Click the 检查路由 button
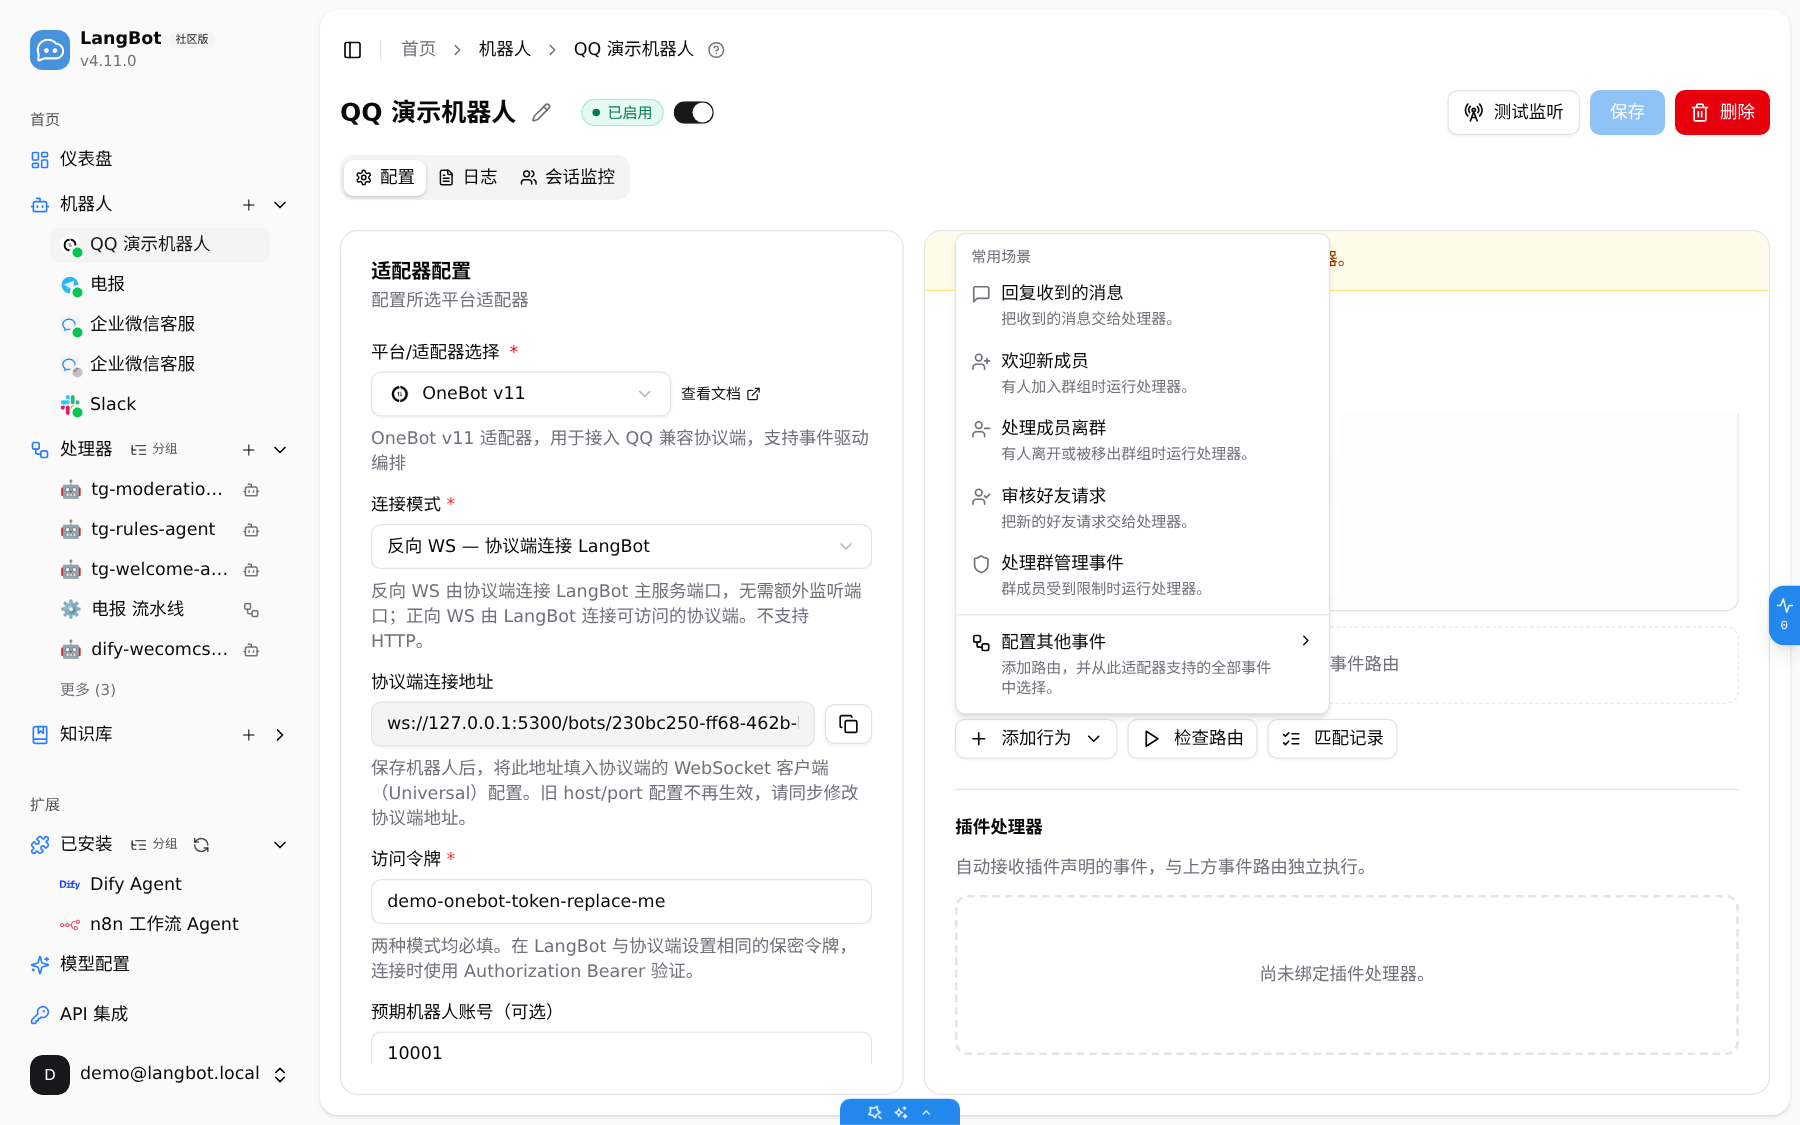Screen dimensions: 1800x1125 click(1192, 738)
